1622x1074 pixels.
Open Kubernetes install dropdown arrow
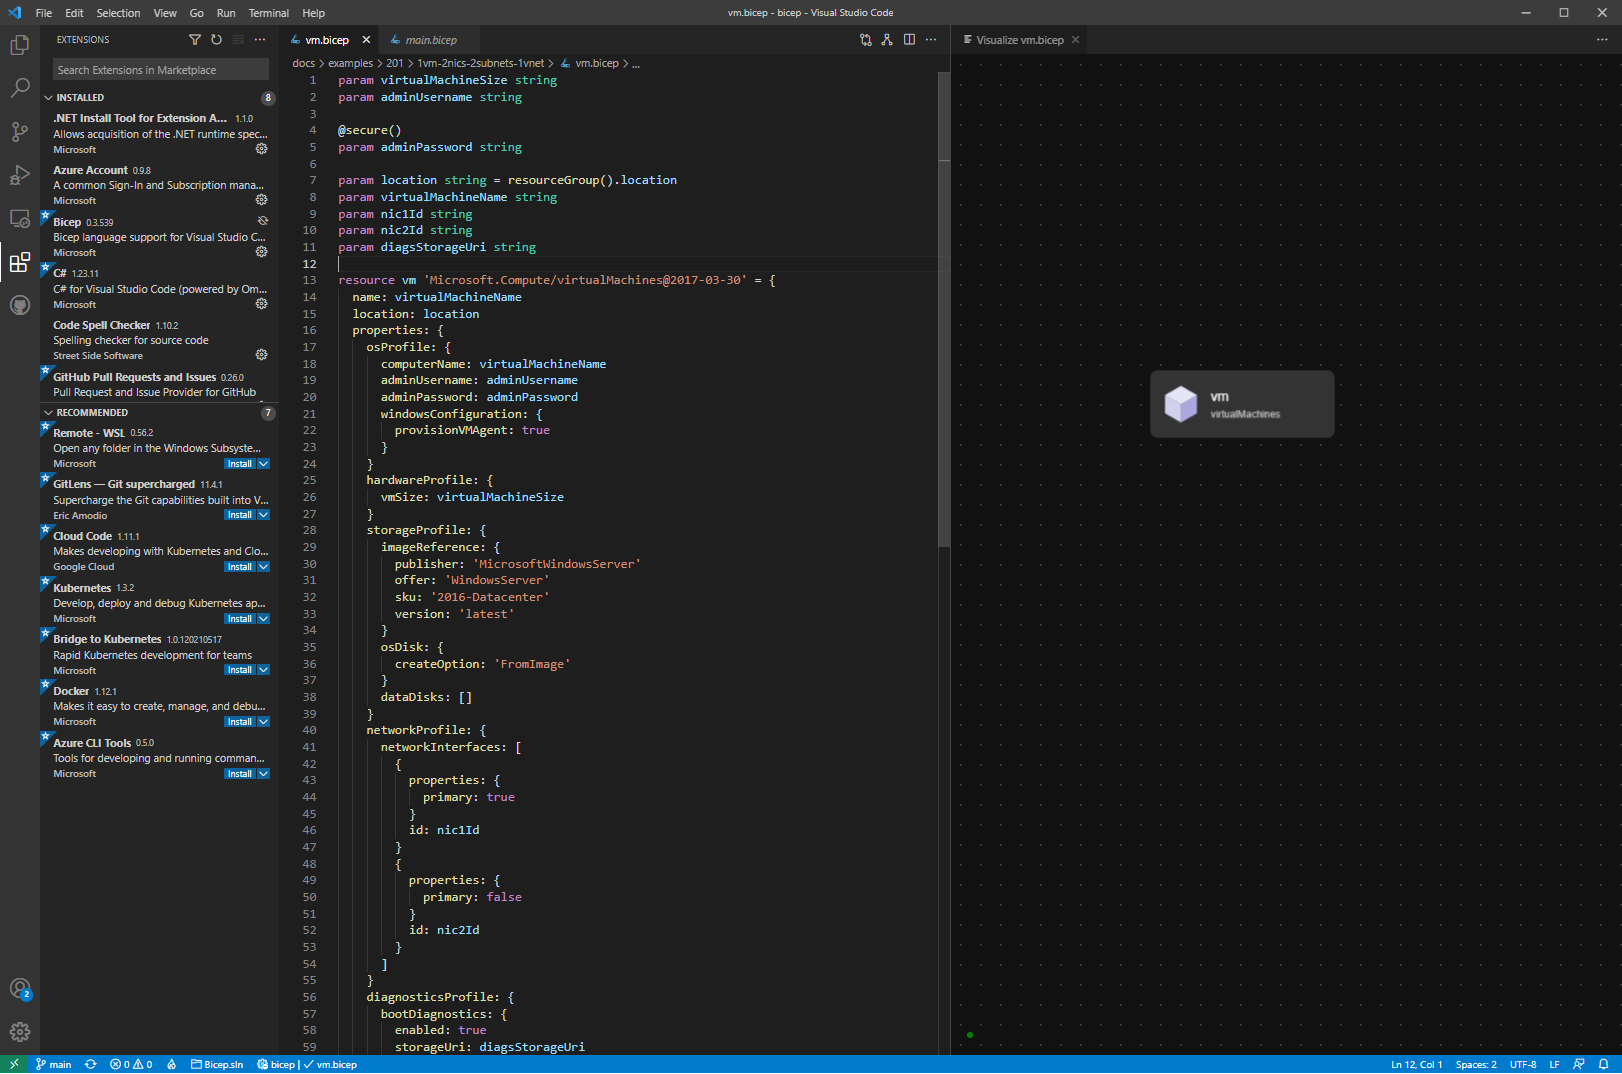click(x=264, y=619)
